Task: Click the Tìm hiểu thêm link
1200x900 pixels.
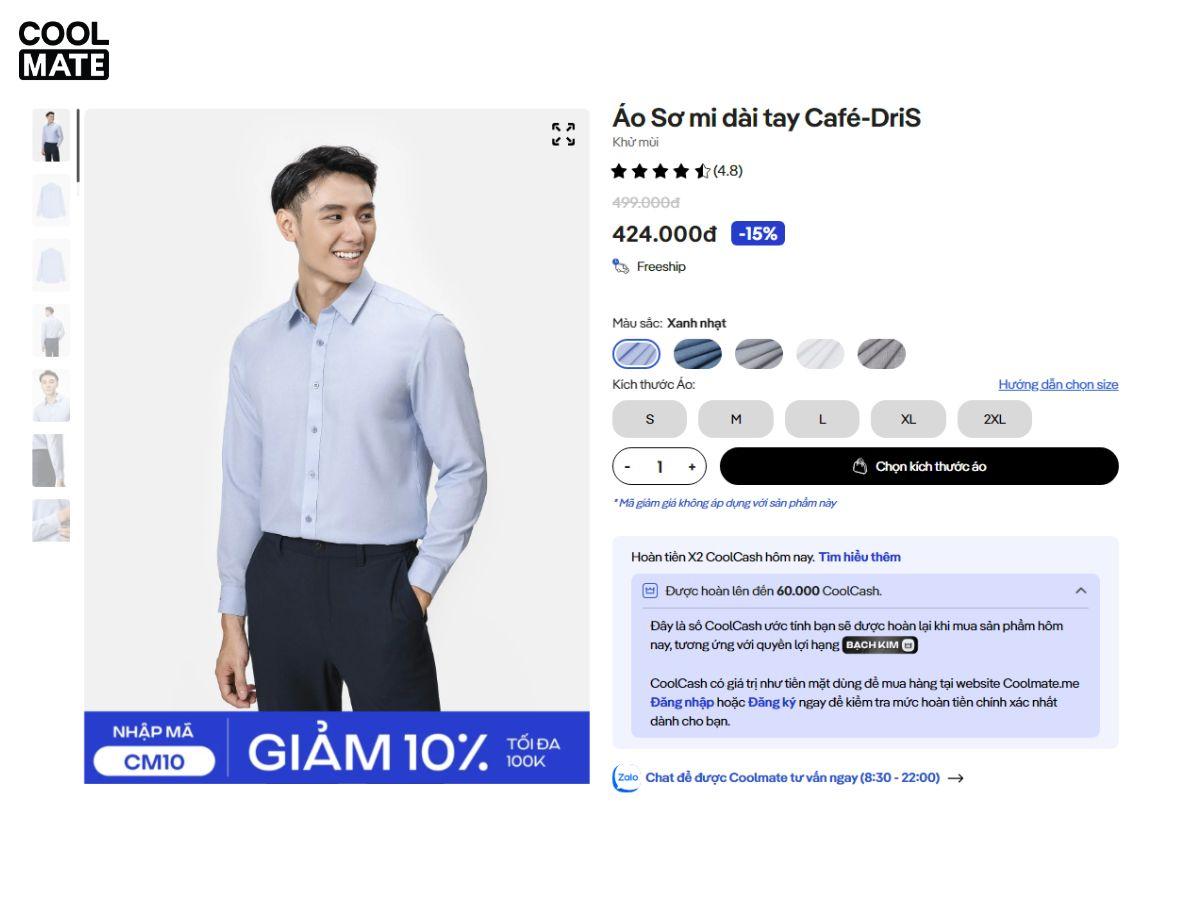Action: (x=859, y=557)
